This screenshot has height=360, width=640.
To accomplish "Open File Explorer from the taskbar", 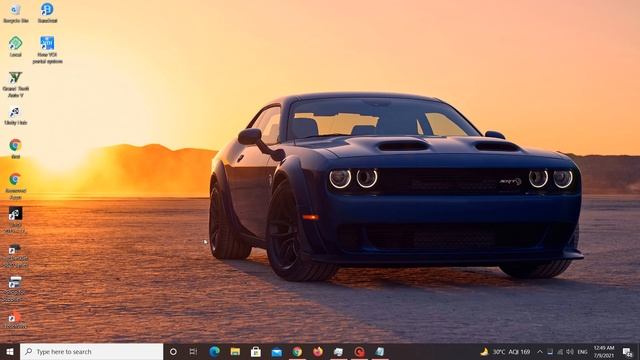I will (x=235, y=351).
